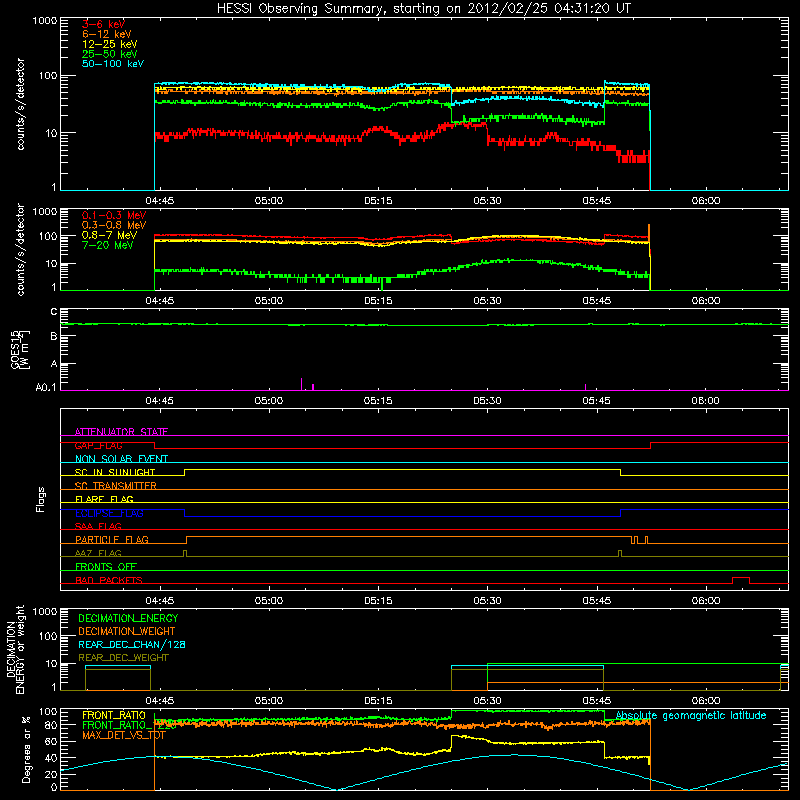Click the C class tick label on GOES plot
The image size is (800, 800).
click(x=54, y=312)
